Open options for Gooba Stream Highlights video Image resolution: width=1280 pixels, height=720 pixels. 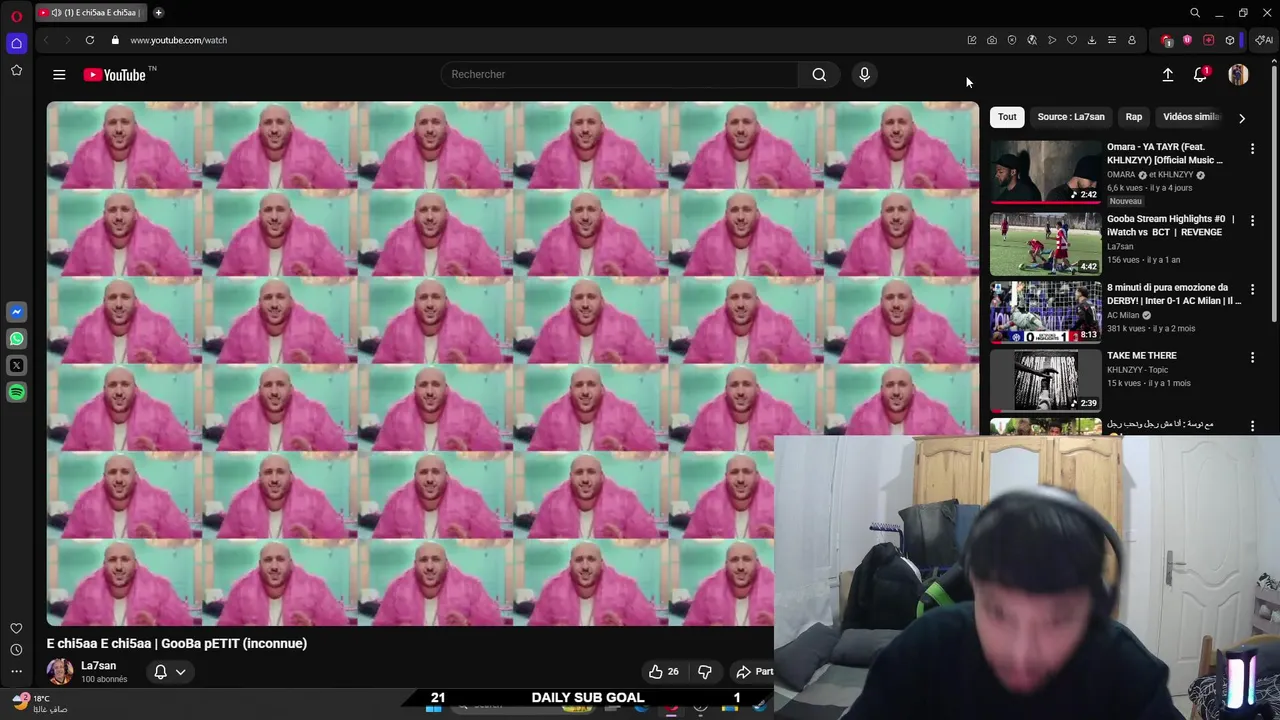[x=1252, y=220]
